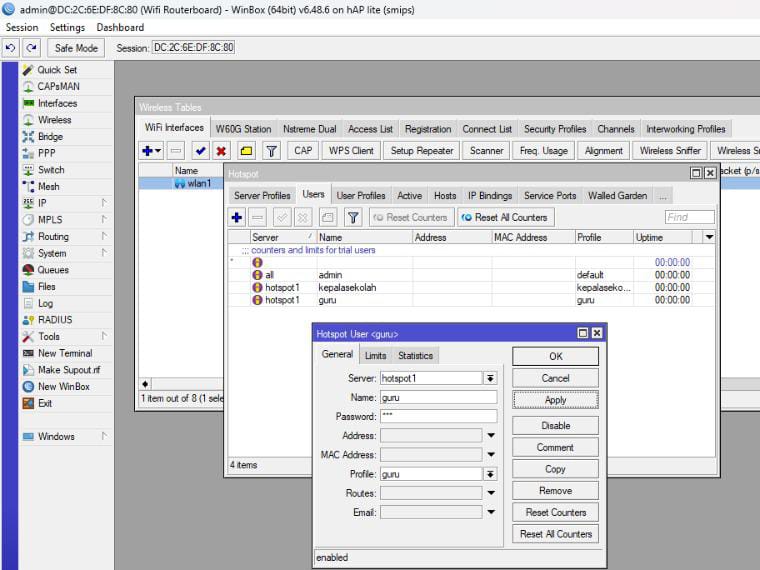This screenshot has height=570, width=760.
Task: Toggle Safe Mode button
Action: 76,48
